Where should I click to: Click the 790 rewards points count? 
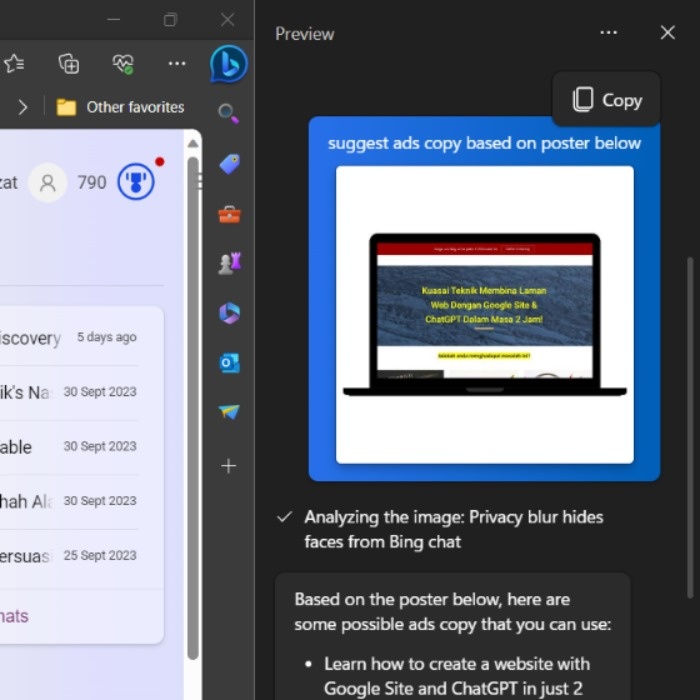point(92,182)
